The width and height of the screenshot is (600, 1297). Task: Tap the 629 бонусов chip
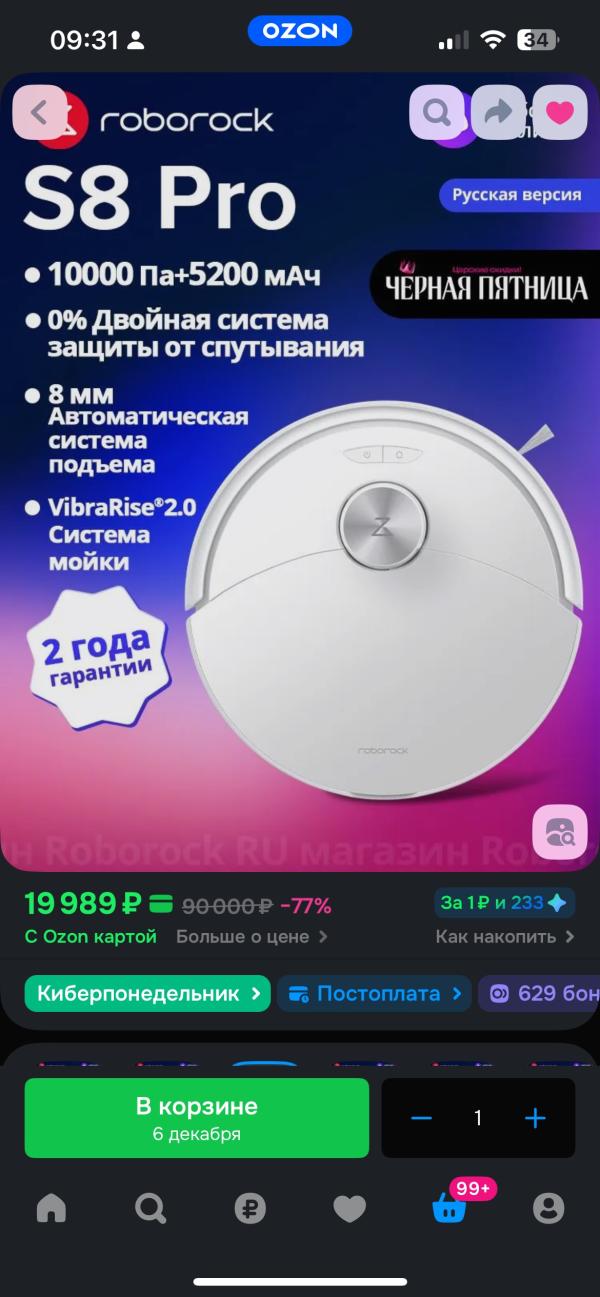[540, 994]
